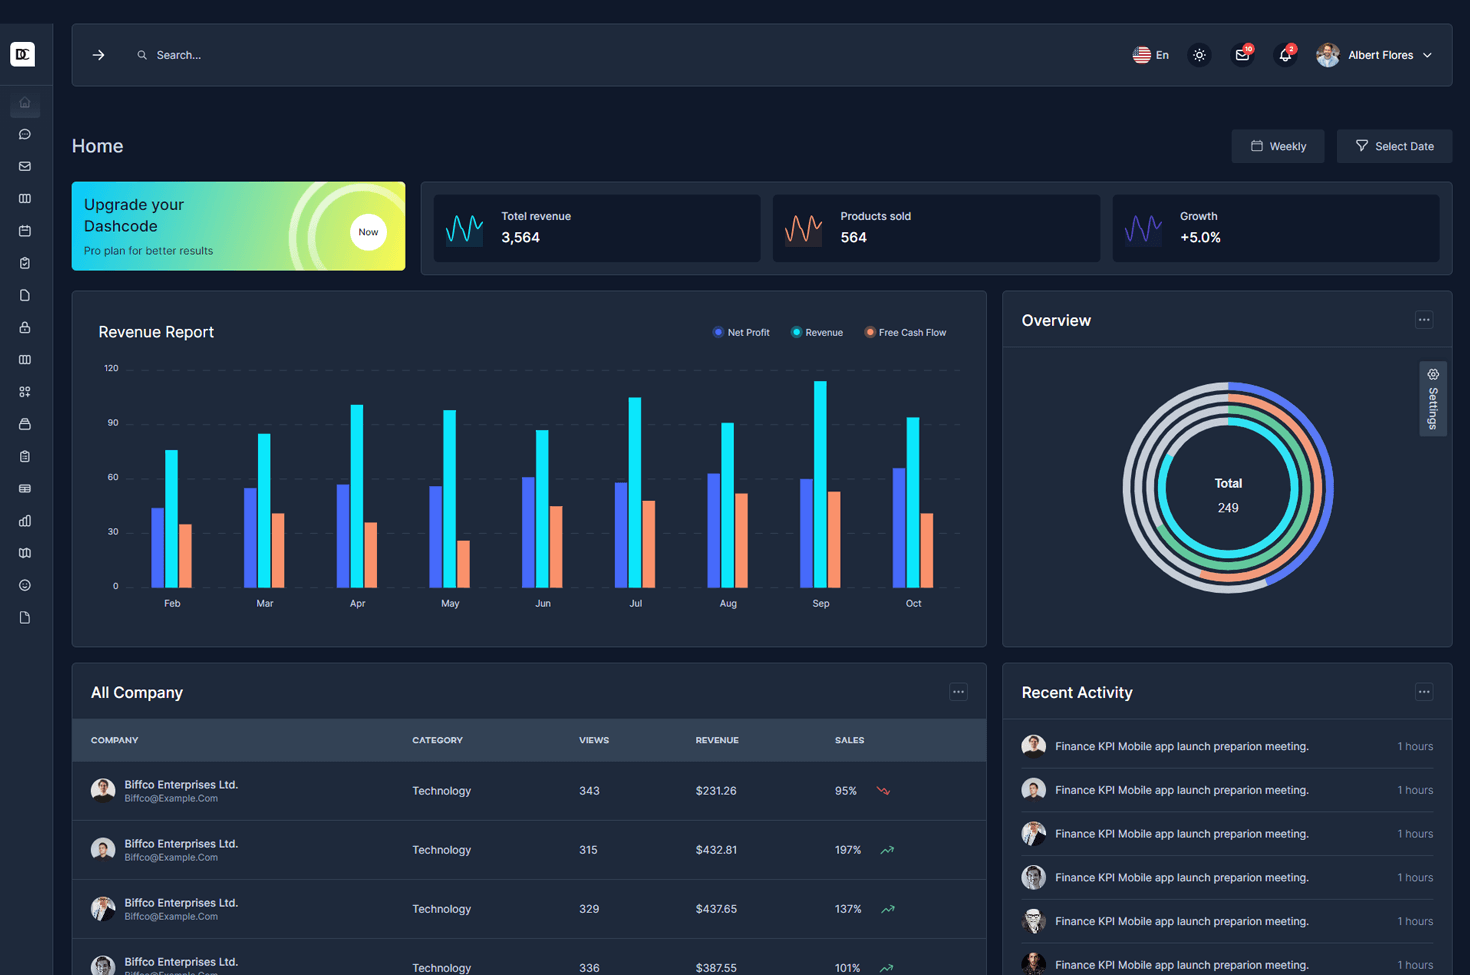This screenshot has width=1470, height=975.
Task: Click the $231.26 revenue cell
Action: (716, 791)
